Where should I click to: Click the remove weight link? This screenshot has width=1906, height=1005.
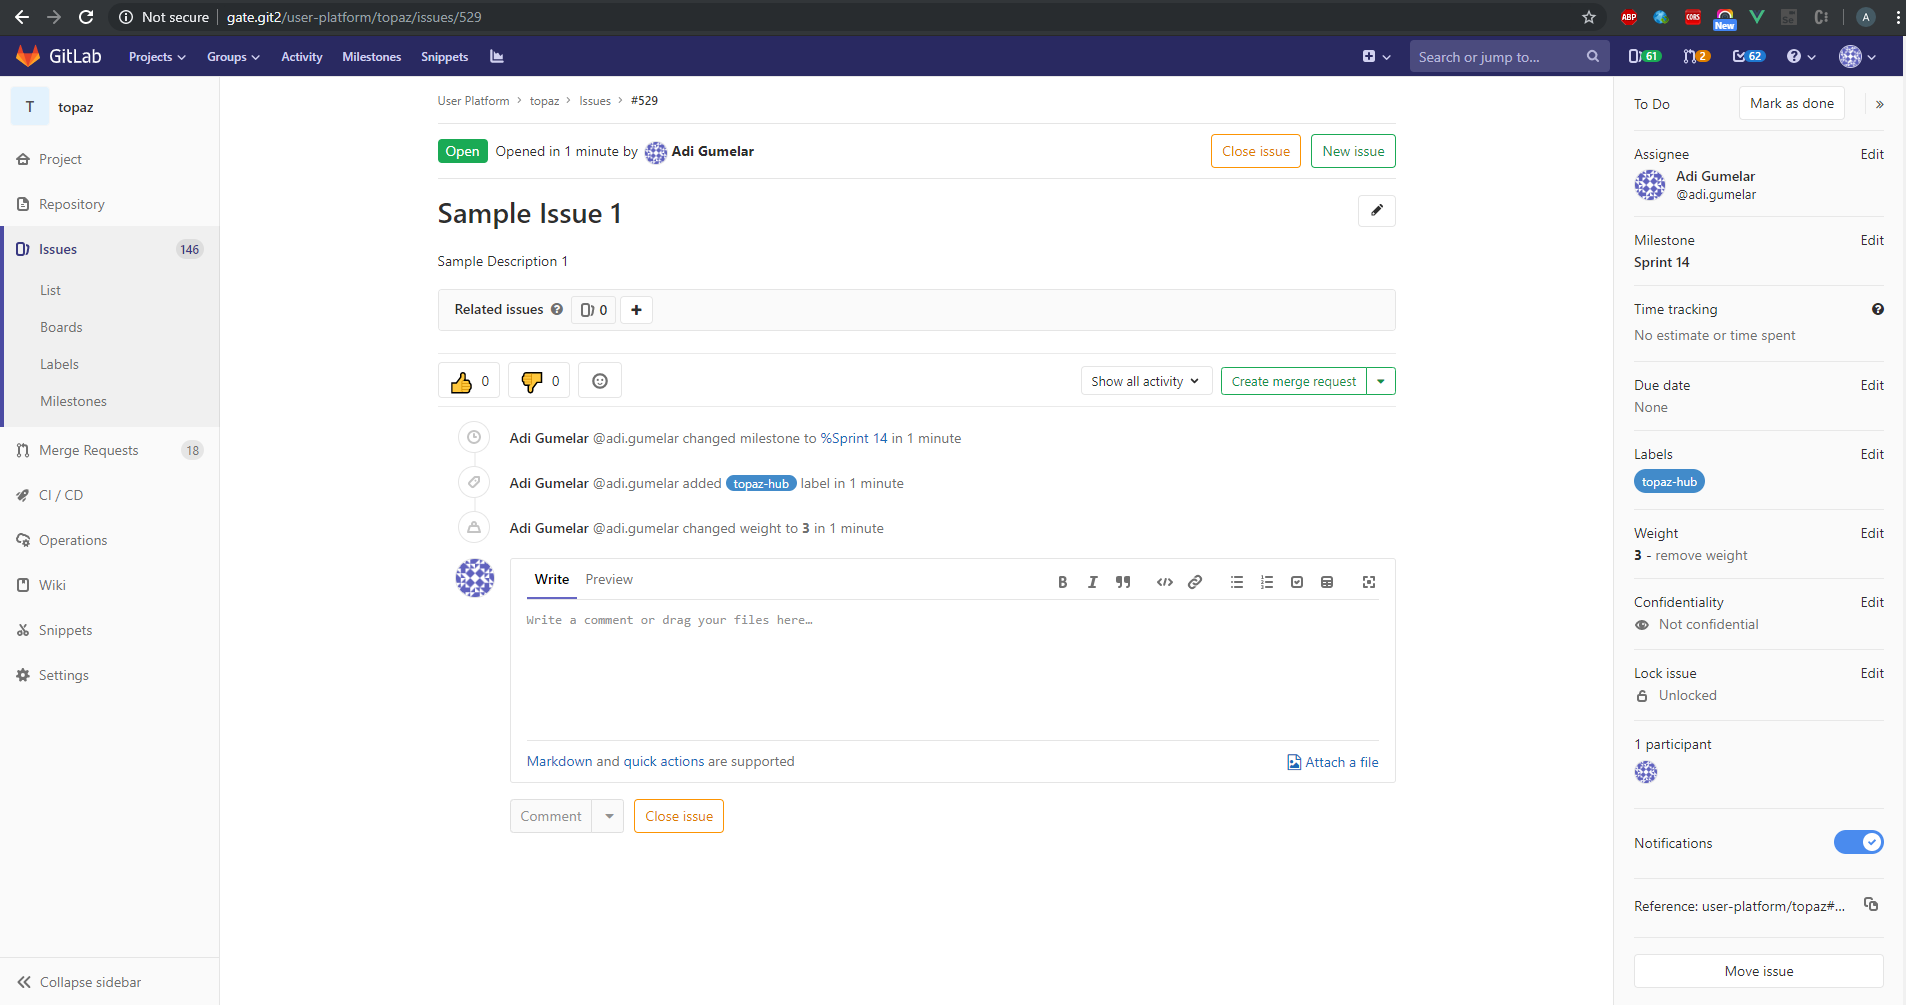[1701, 556]
